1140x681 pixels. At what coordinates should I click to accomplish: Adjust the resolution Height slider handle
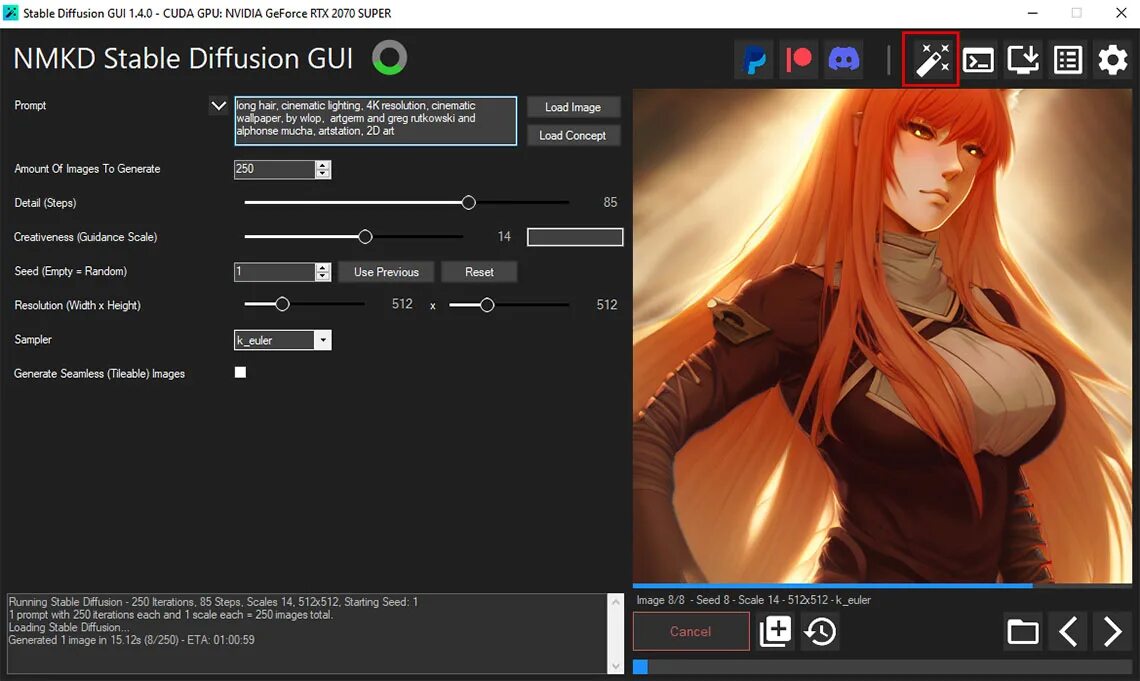click(x=487, y=305)
